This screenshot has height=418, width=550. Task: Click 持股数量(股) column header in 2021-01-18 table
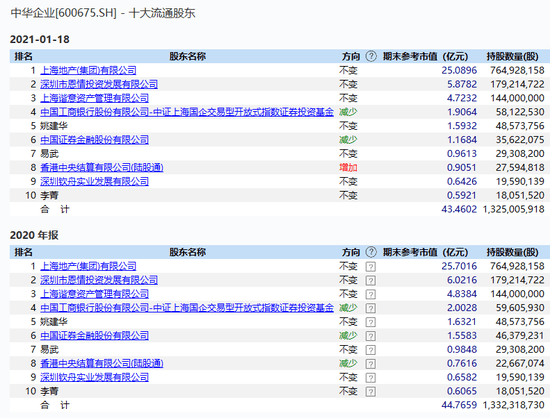[512, 56]
